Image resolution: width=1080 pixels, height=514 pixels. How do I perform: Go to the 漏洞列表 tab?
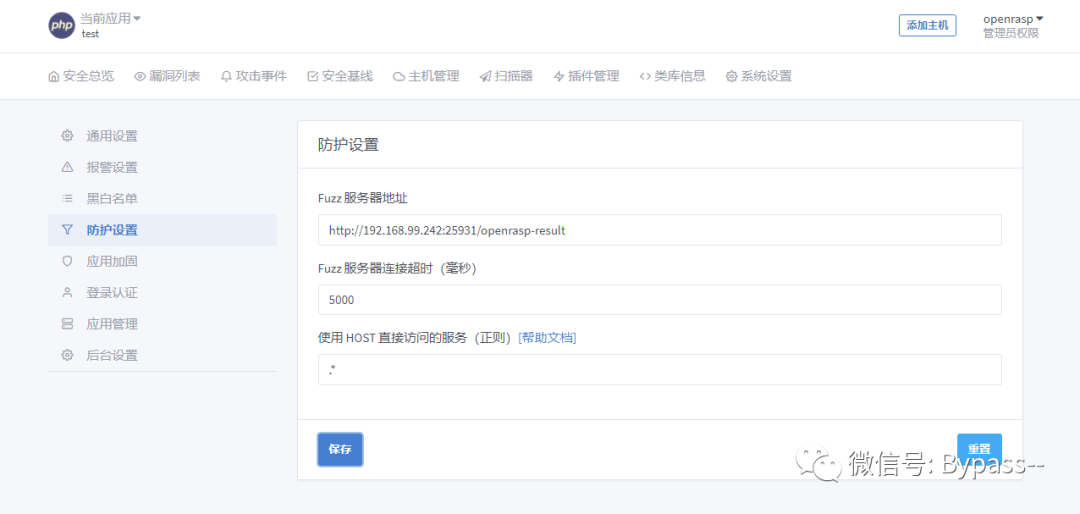[167, 76]
